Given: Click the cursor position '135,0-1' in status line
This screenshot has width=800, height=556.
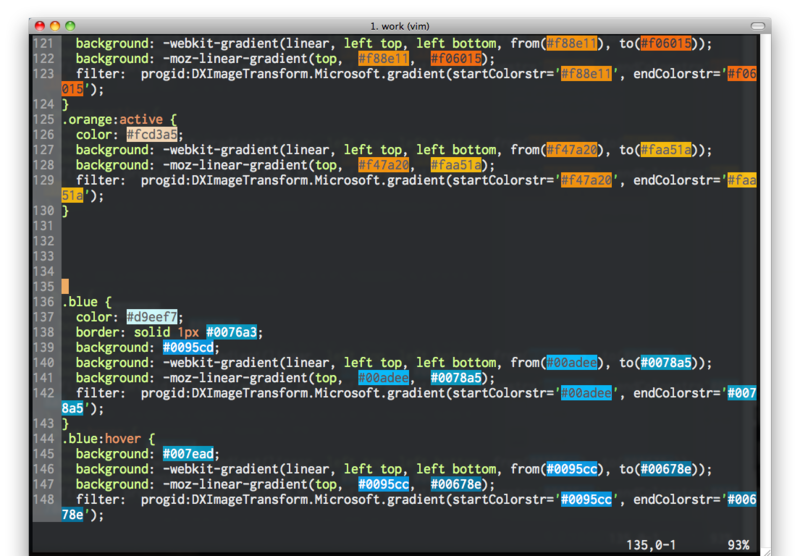Looking at the screenshot, I should [651, 545].
